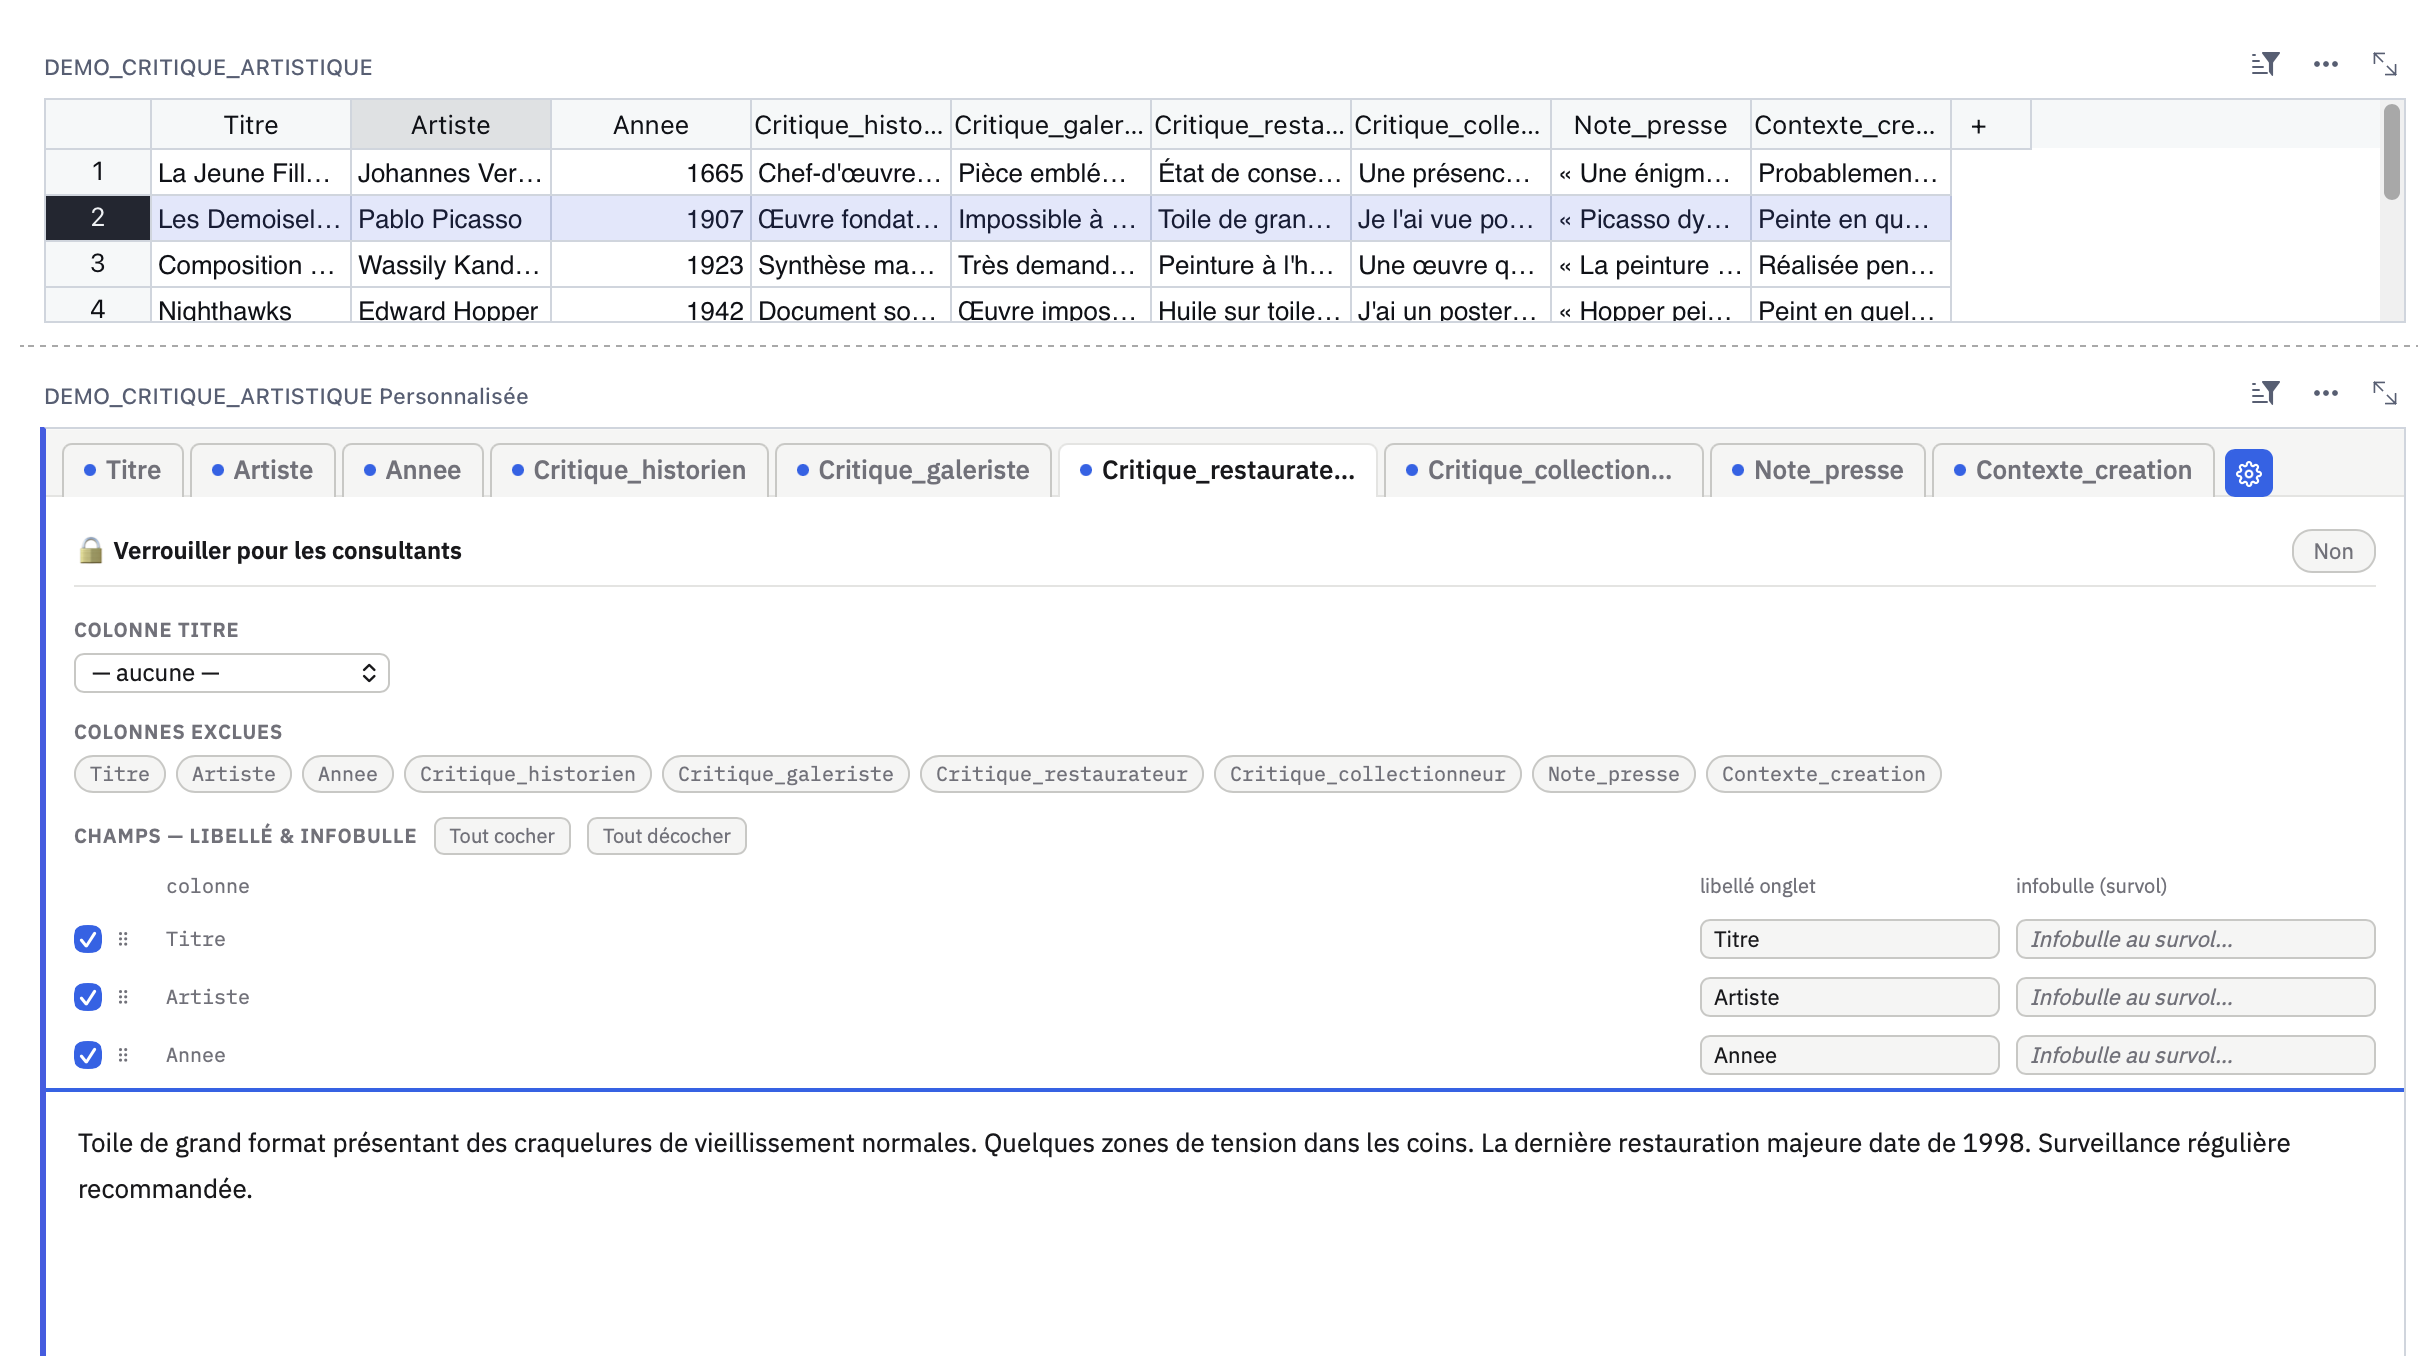The height and width of the screenshot is (1356, 2418).
Task: Click the Tout décocher button
Action: 666,836
